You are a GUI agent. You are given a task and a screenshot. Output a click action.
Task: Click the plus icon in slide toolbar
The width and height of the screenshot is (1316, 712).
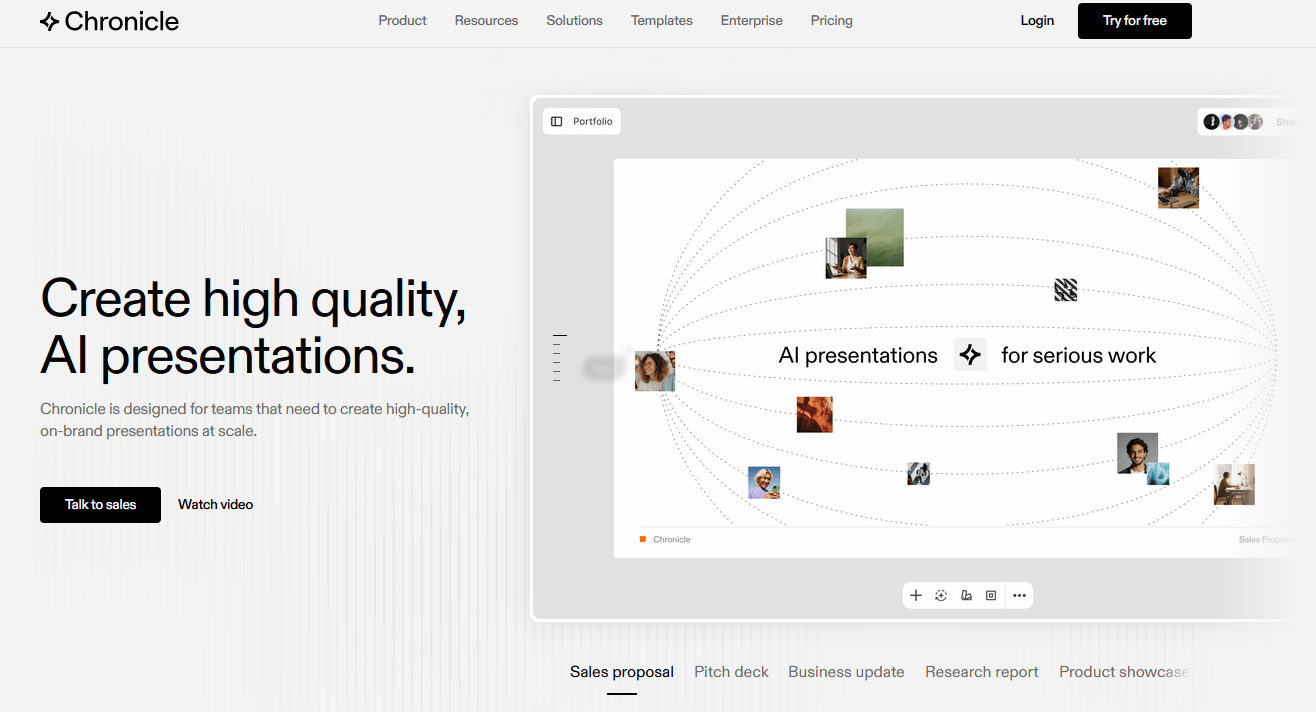(915, 595)
